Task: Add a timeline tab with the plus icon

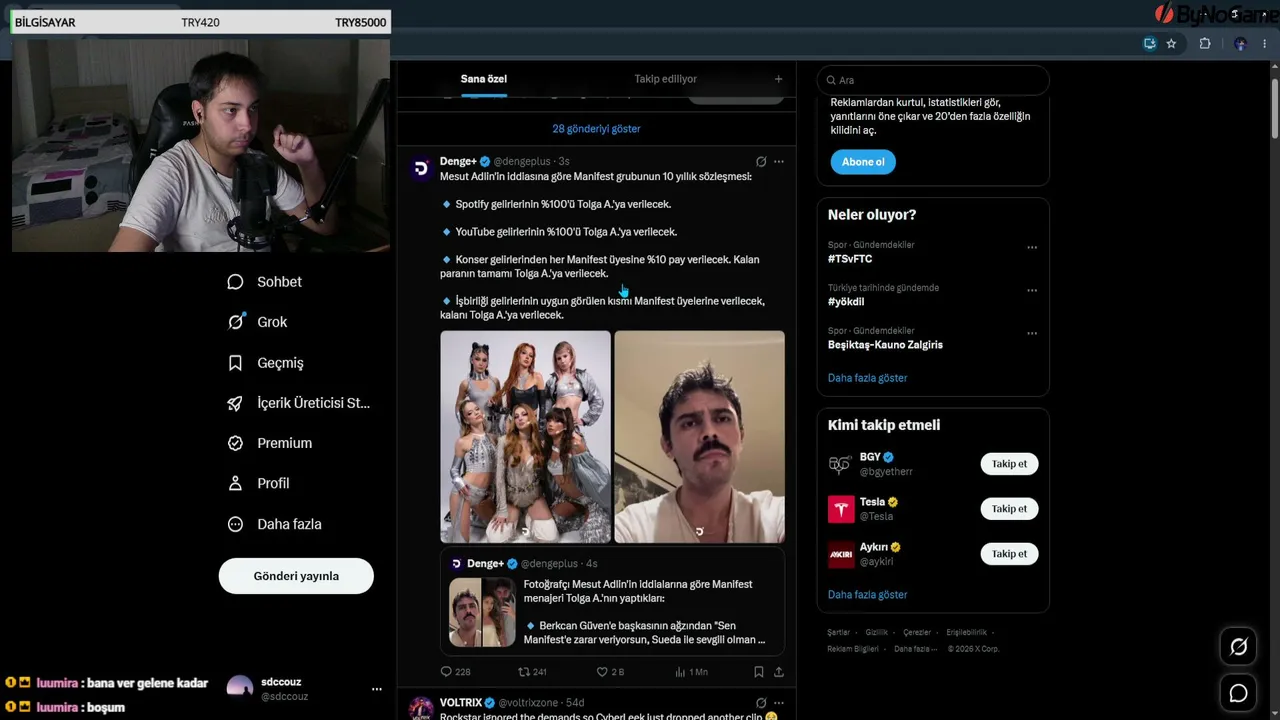Action: (778, 79)
